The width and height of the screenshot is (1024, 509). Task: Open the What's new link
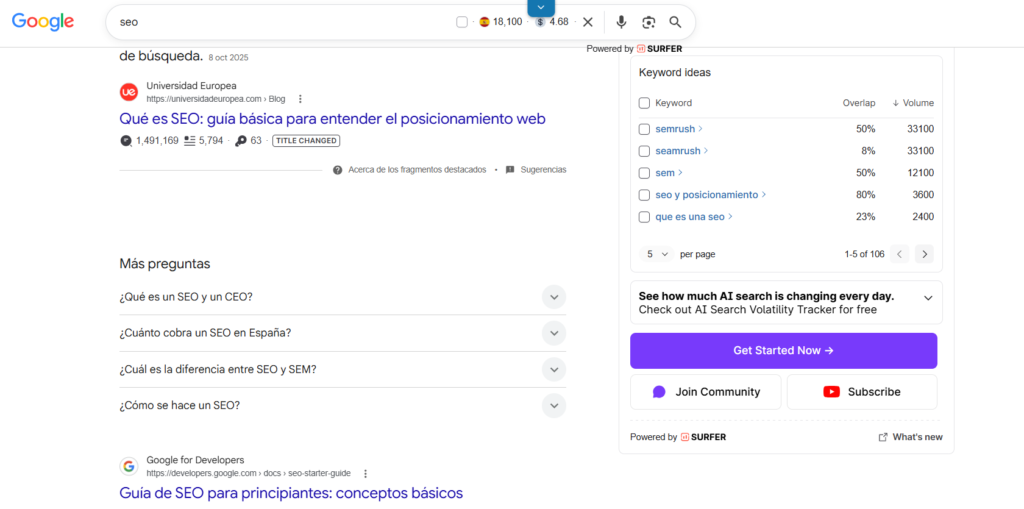pyautogui.click(x=910, y=437)
